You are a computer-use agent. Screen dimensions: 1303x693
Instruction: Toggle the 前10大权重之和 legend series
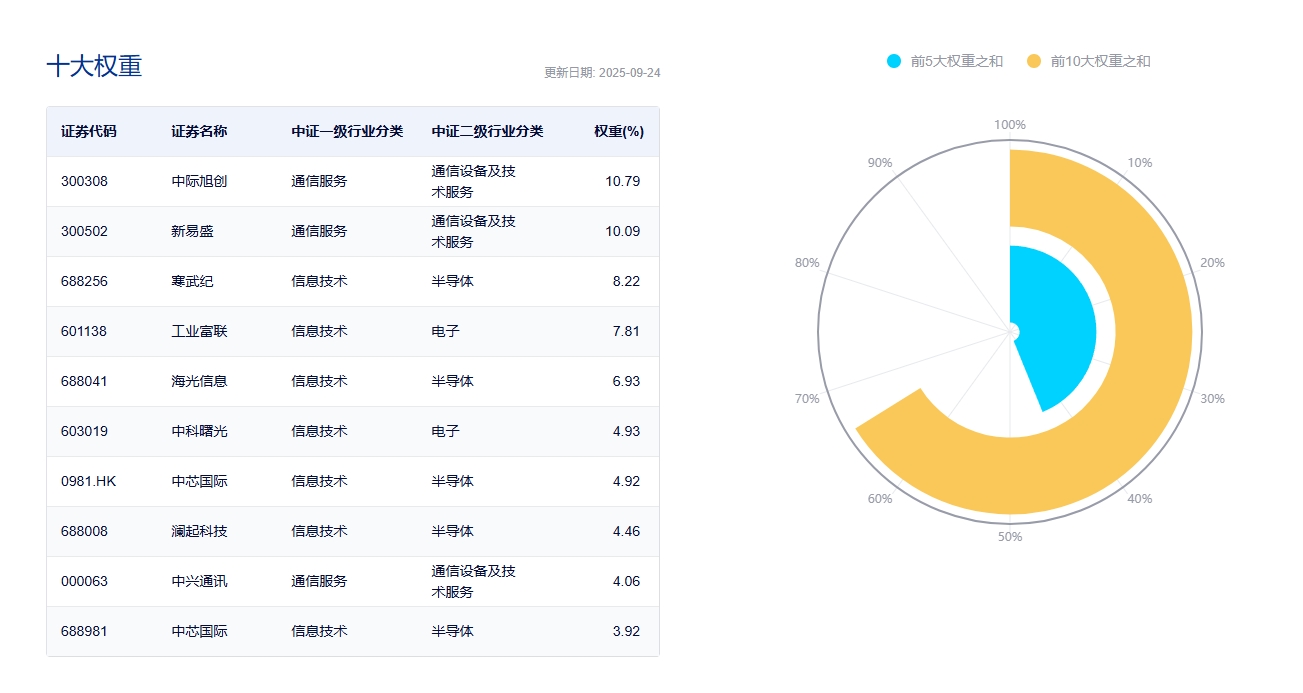pos(1089,61)
